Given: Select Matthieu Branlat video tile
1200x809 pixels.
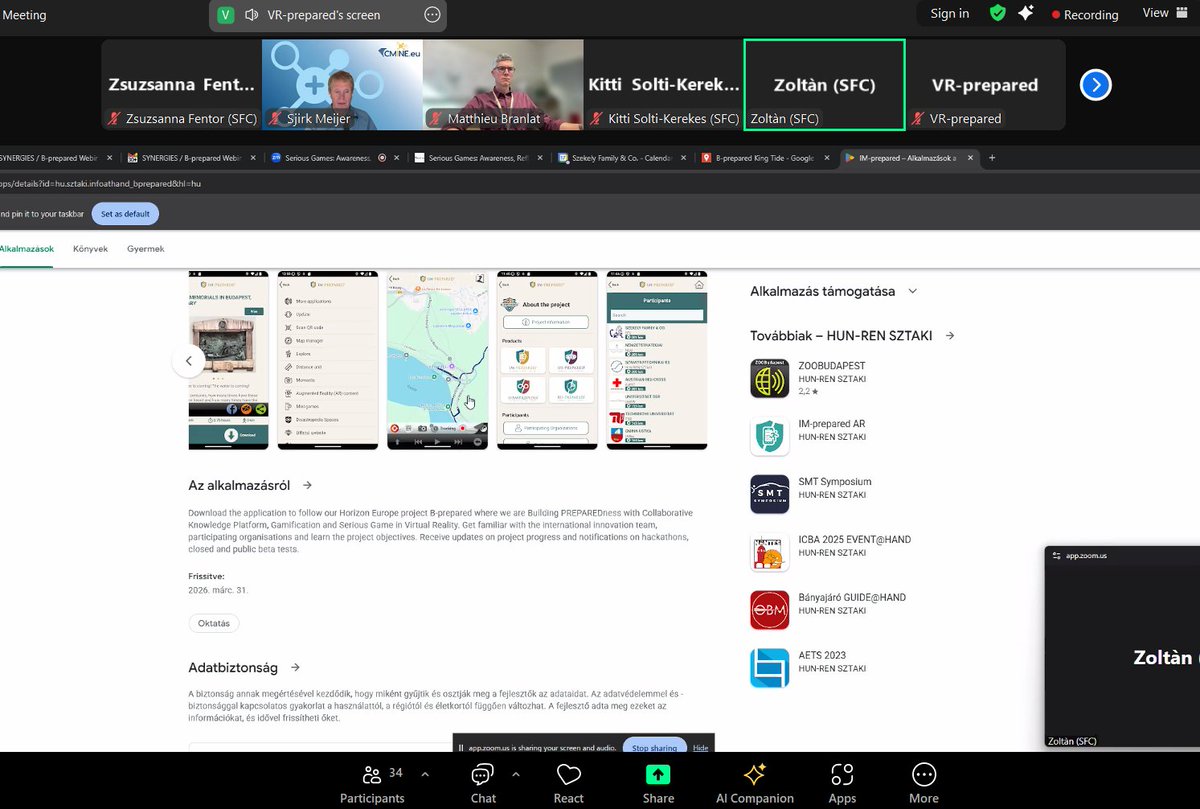Looking at the screenshot, I should (x=503, y=85).
